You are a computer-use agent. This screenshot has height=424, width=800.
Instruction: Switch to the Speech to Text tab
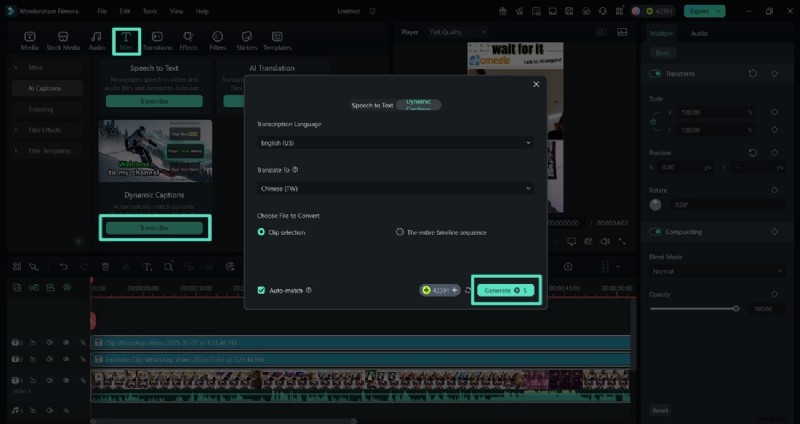tap(371, 104)
